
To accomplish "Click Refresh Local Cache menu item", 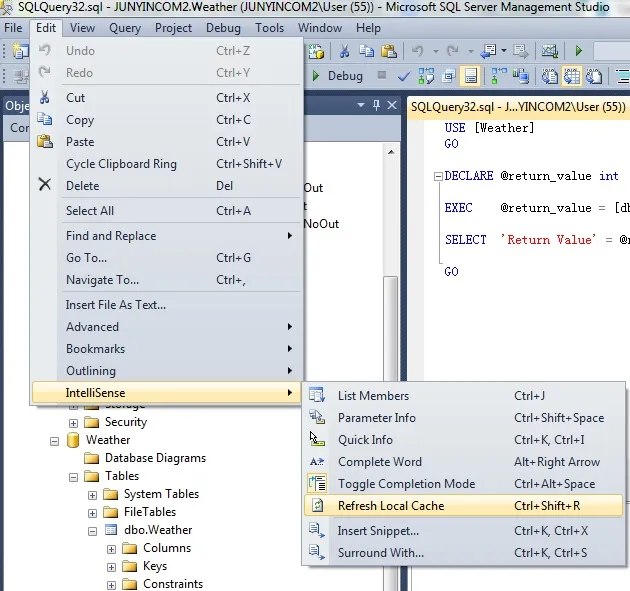I will pos(463,505).
